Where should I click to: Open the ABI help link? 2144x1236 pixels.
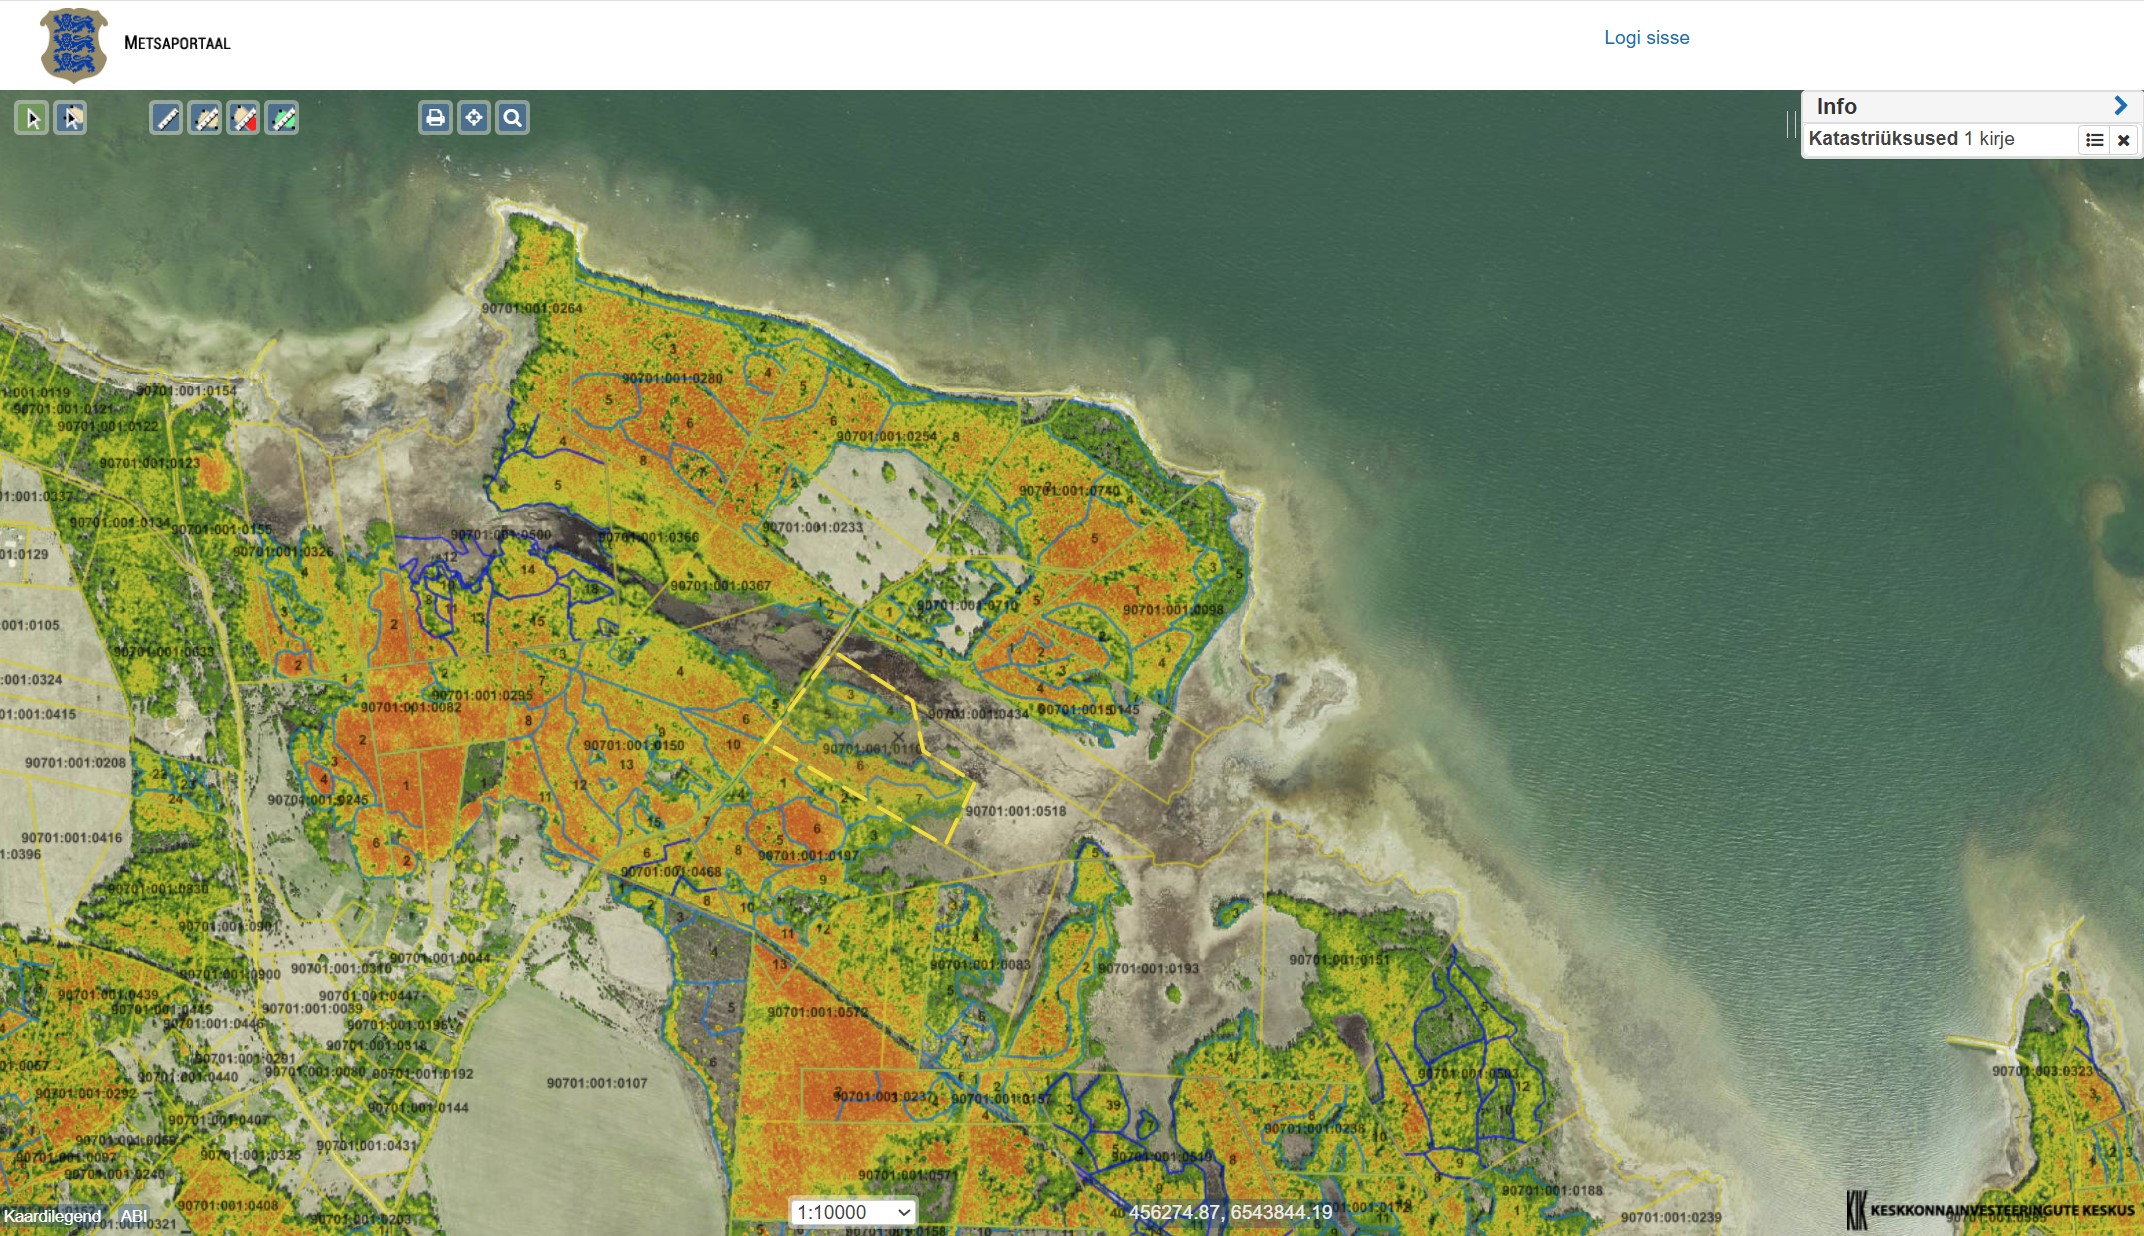[134, 1216]
